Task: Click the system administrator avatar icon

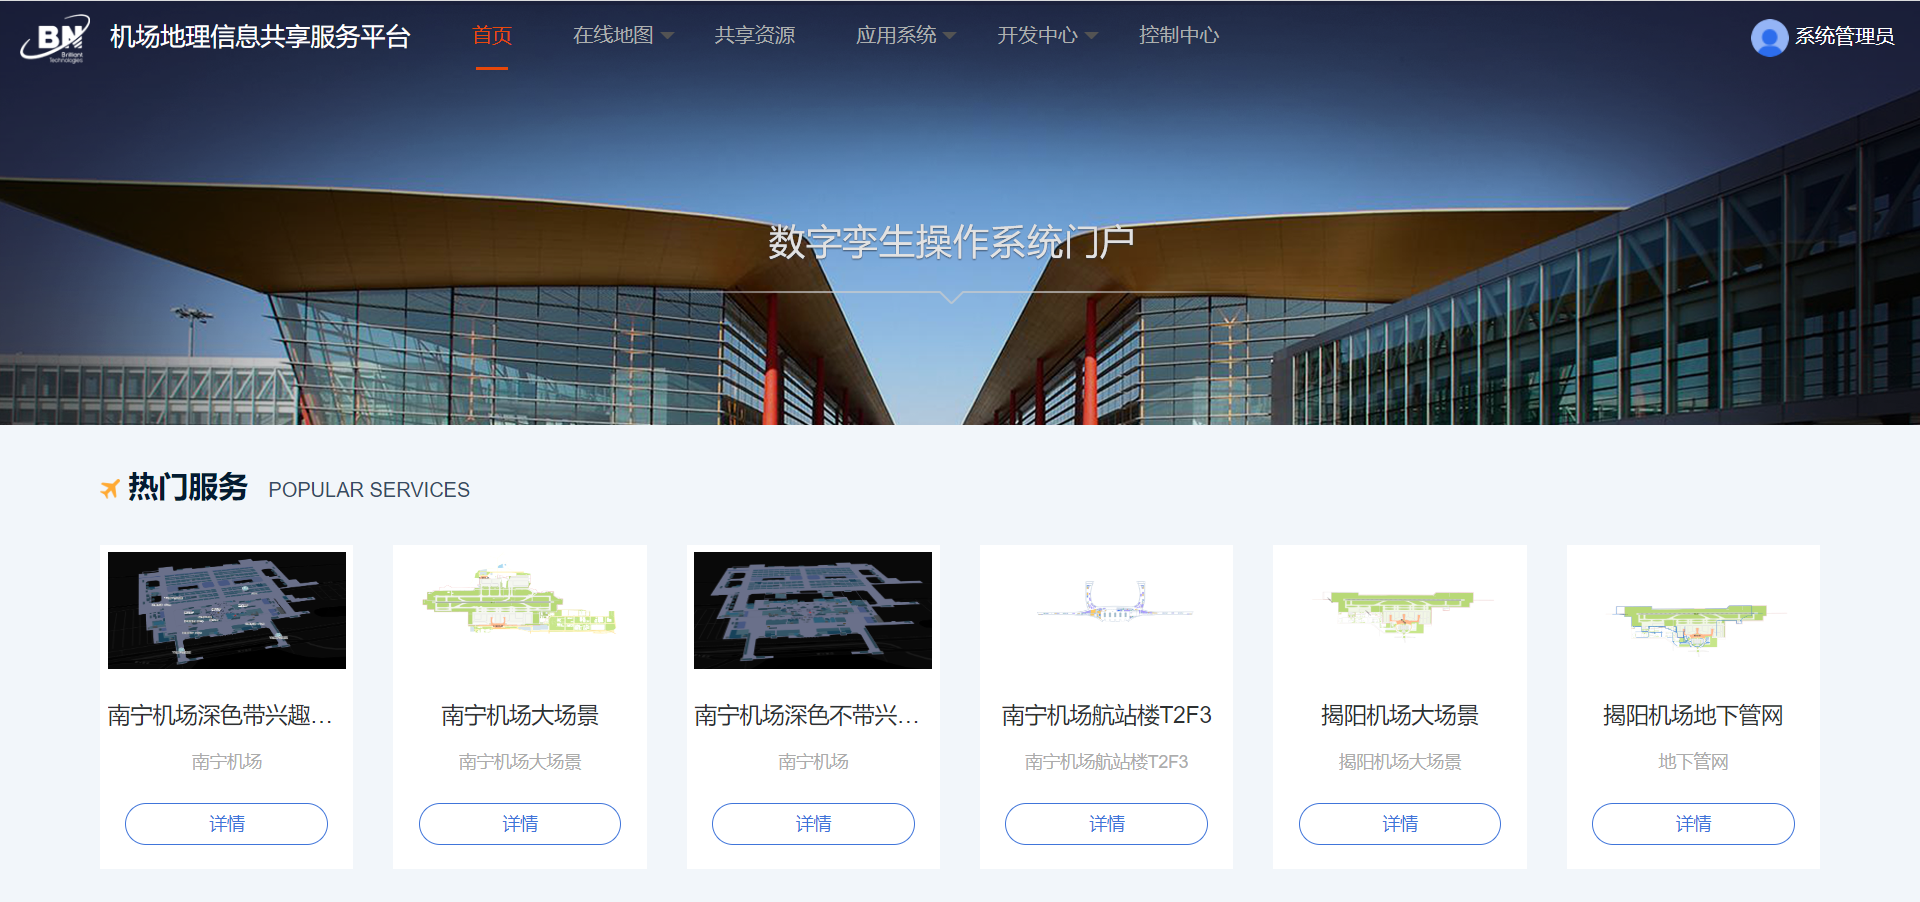Action: pos(1768,37)
